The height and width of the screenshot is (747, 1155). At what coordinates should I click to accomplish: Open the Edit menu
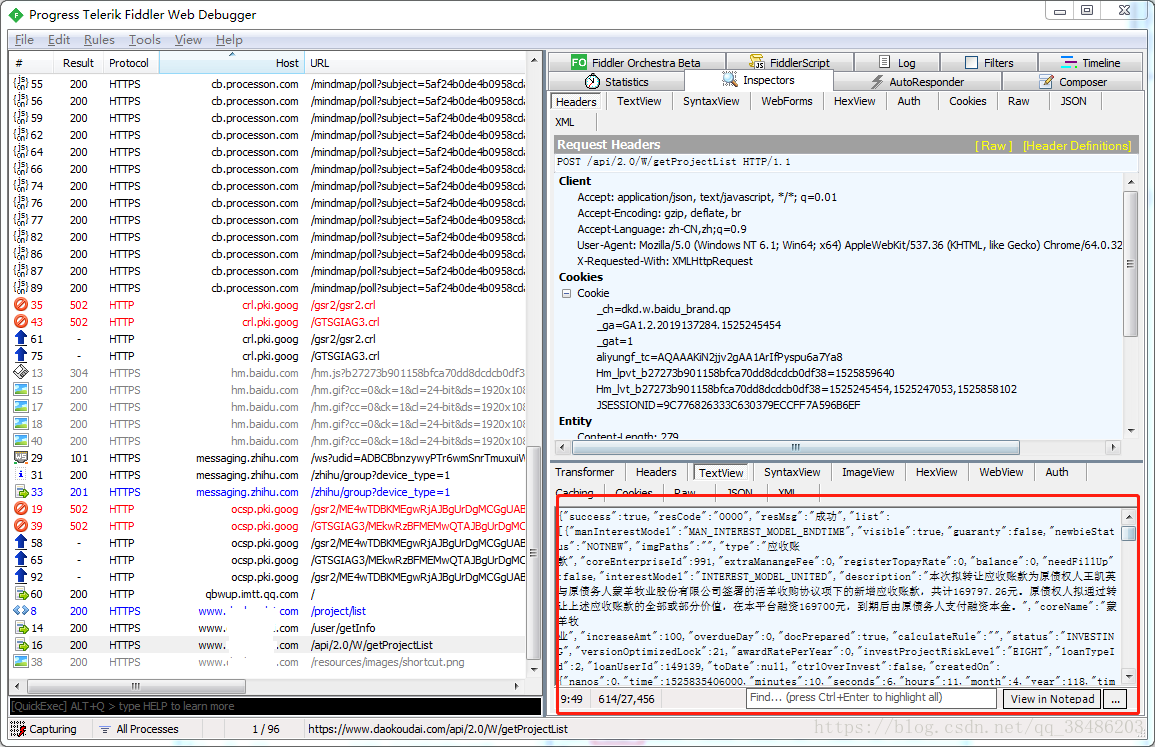coord(59,40)
